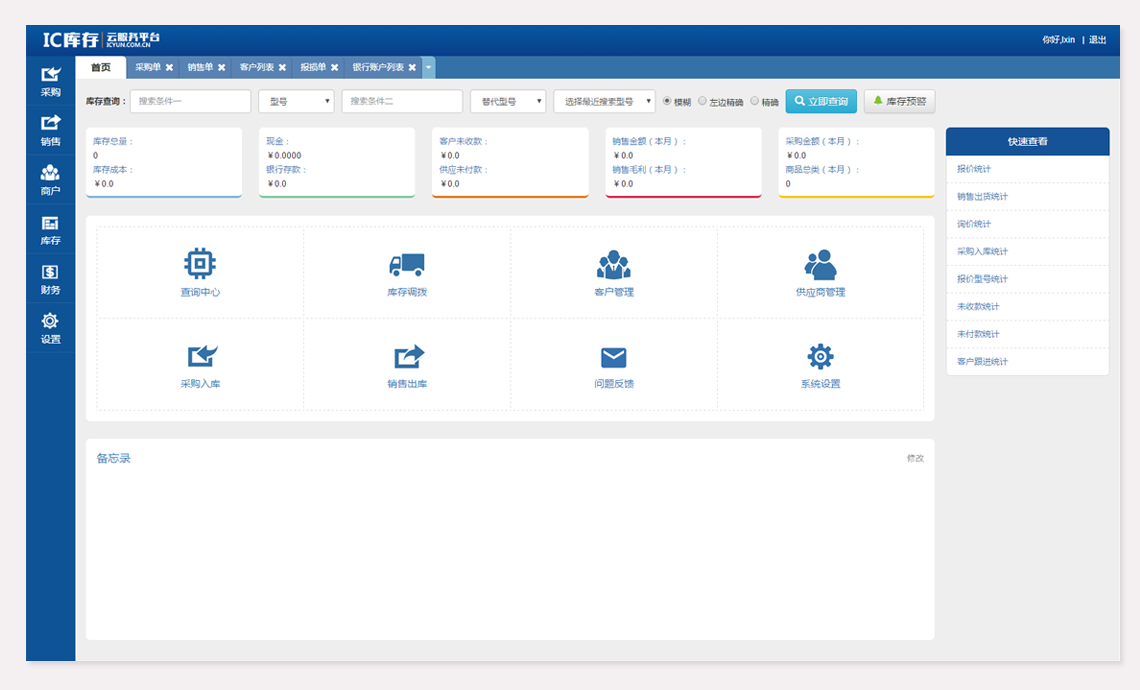
Task: Open the 采购 purchase sidebar icon
Action: click(x=50, y=74)
